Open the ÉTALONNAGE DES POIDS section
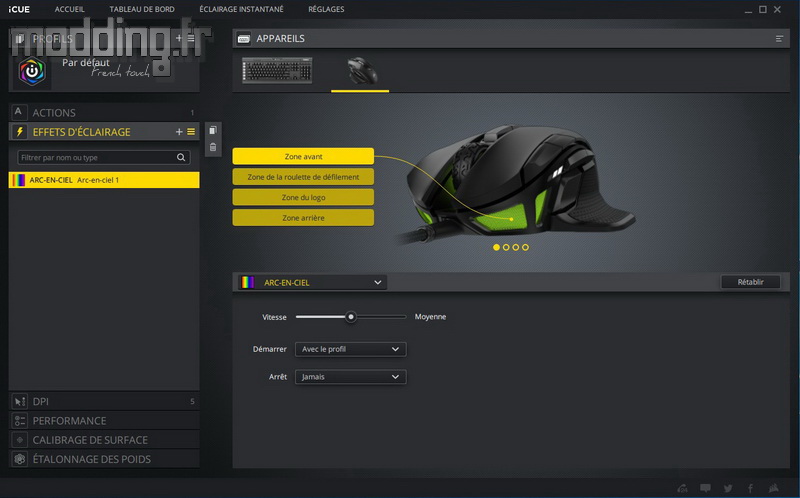Viewport: 800px width, 498px height. pos(104,459)
